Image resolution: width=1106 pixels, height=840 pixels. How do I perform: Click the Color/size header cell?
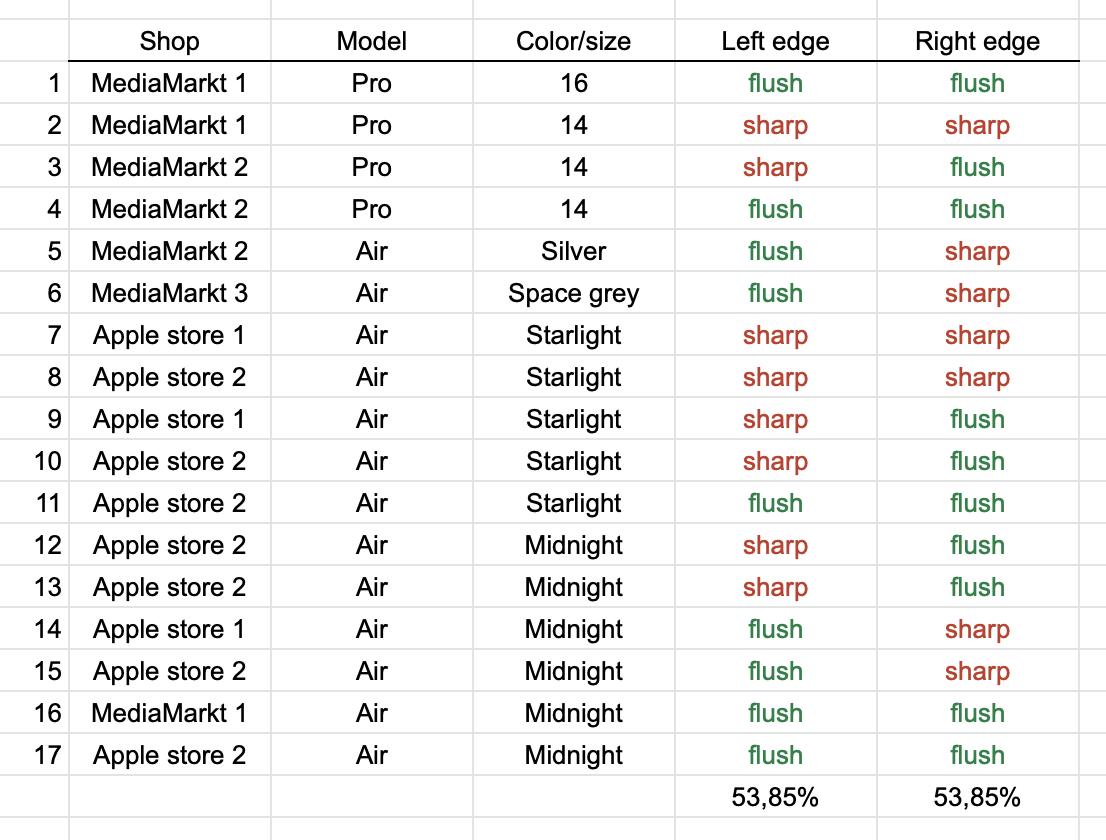(574, 41)
